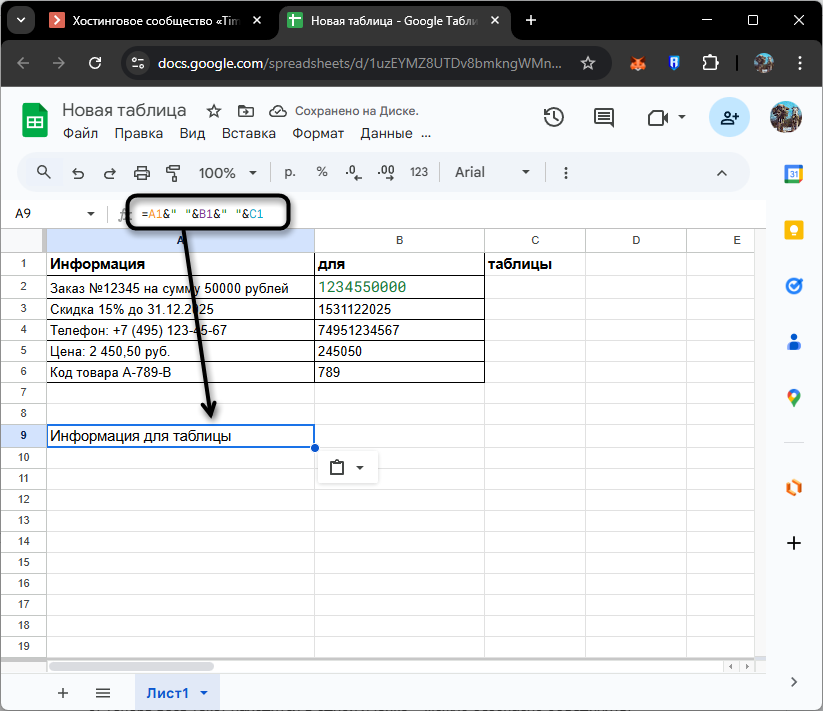Image resolution: width=823 pixels, height=711 pixels.
Task: Open Google Sheets home icon
Action: pyautogui.click(x=35, y=121)
